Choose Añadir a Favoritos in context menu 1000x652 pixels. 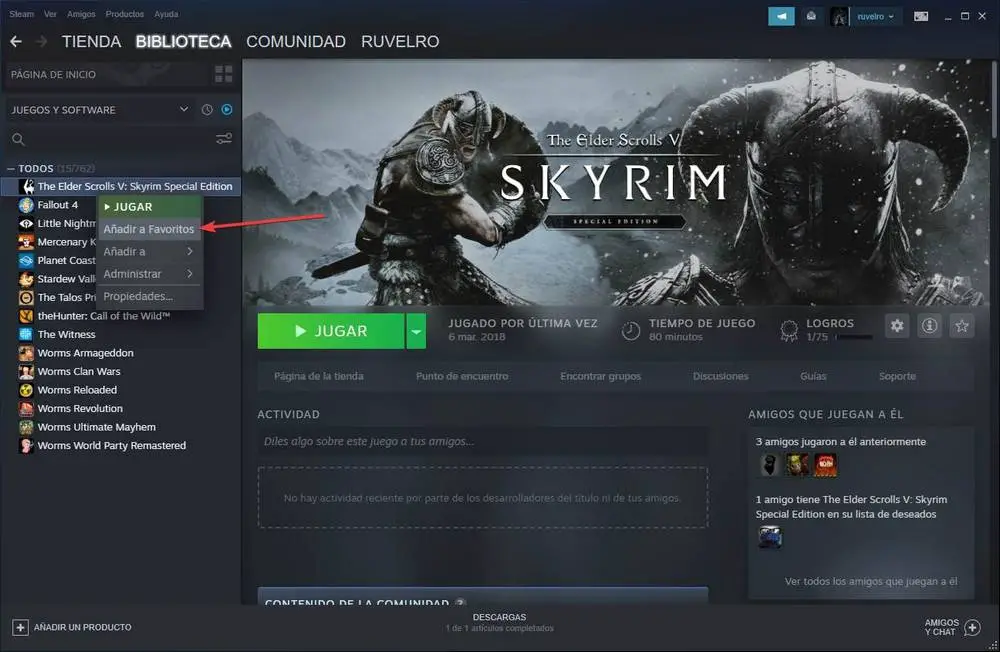(x=150, y=229)
